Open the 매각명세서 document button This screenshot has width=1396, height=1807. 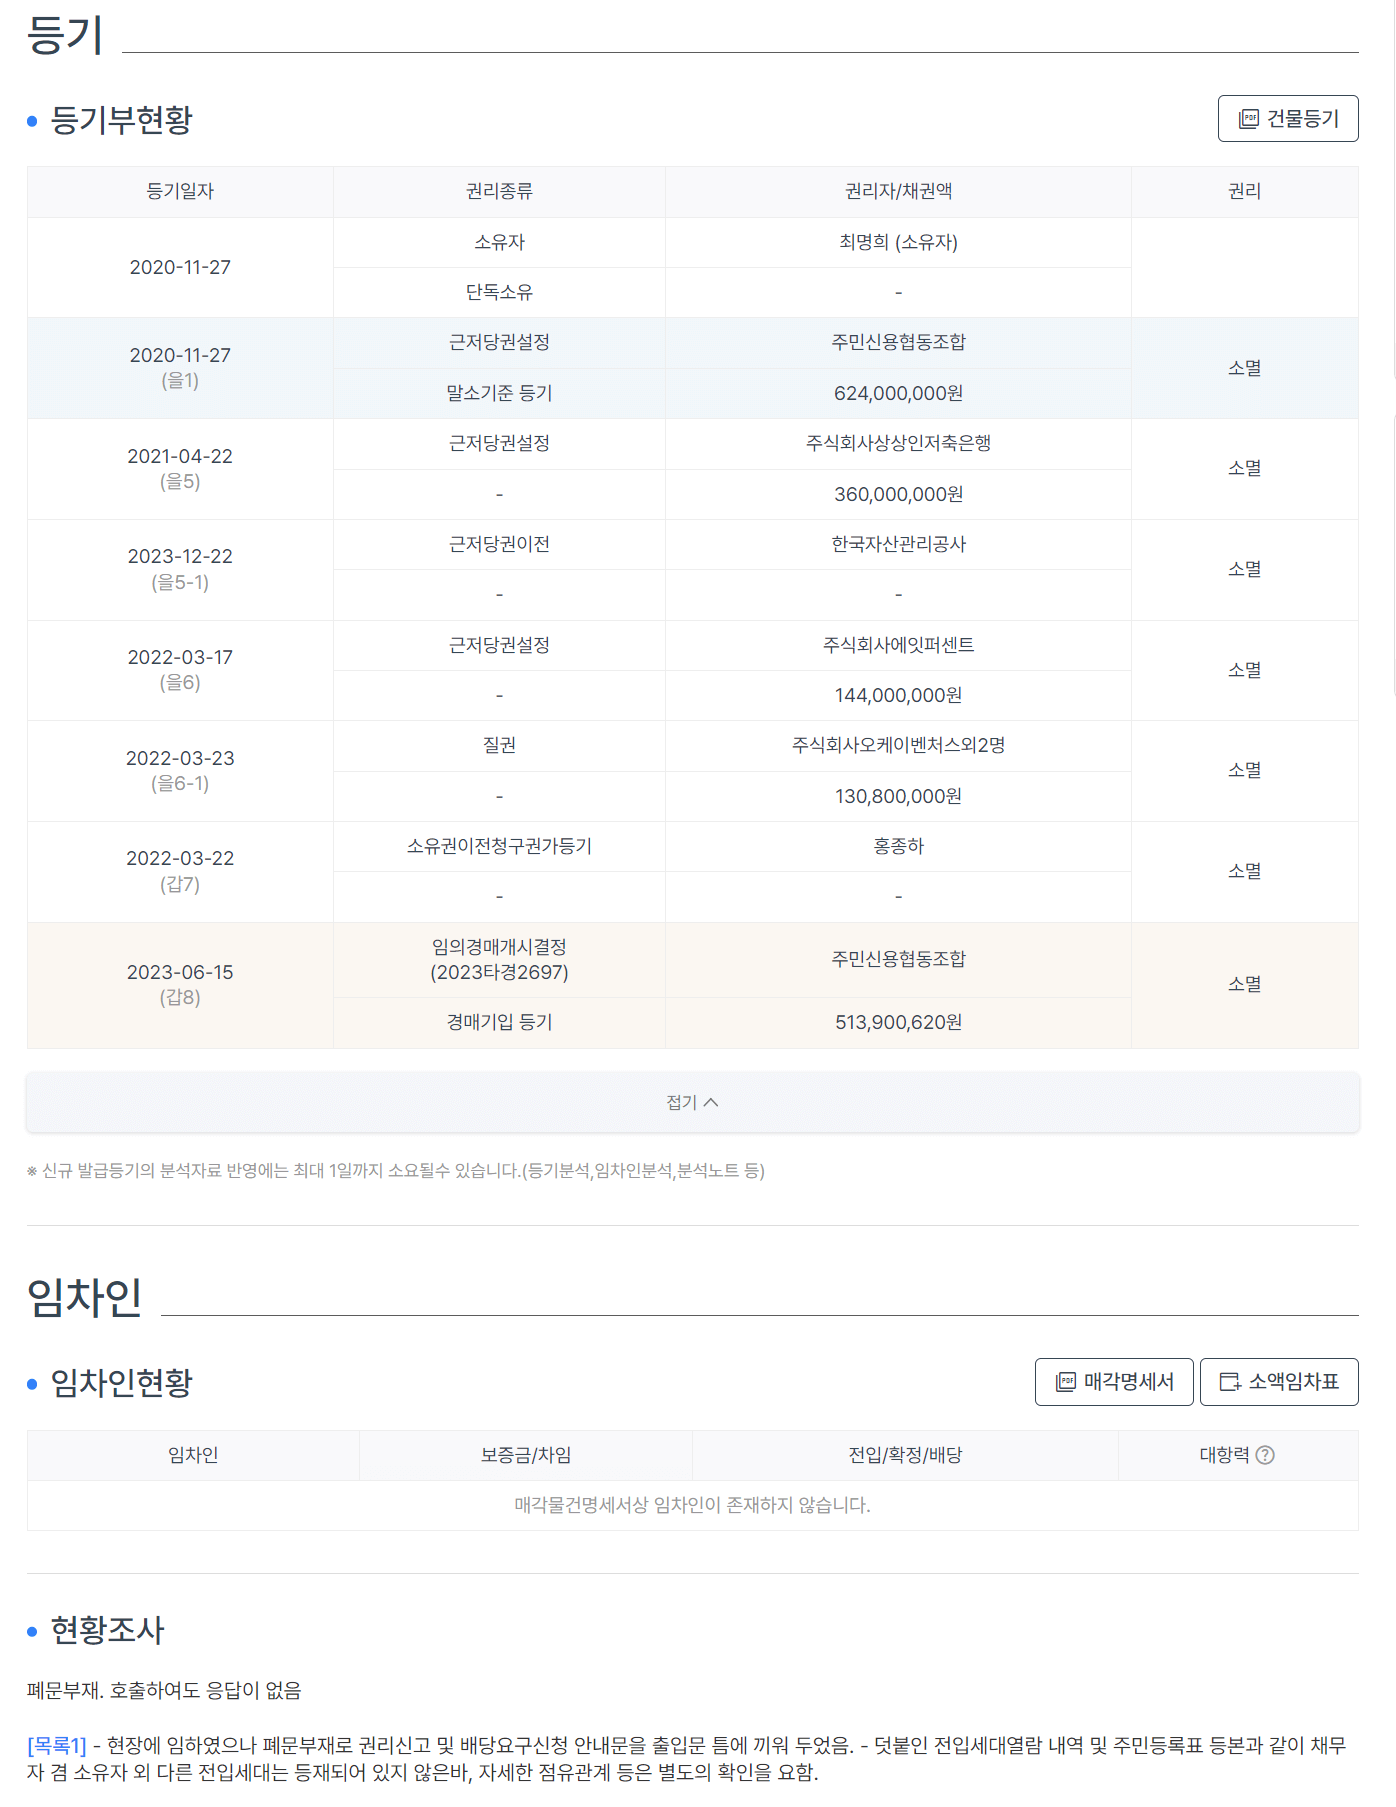[x=1114, y=1382]
